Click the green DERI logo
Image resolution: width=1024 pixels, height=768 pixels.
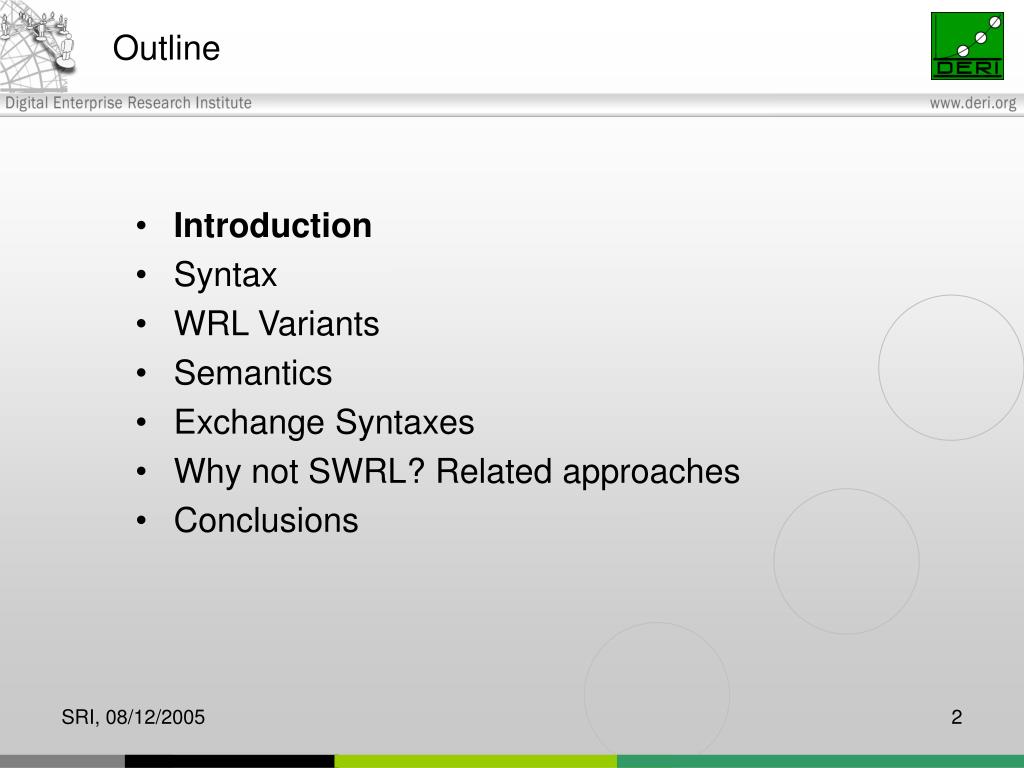[x=967, y=46]
